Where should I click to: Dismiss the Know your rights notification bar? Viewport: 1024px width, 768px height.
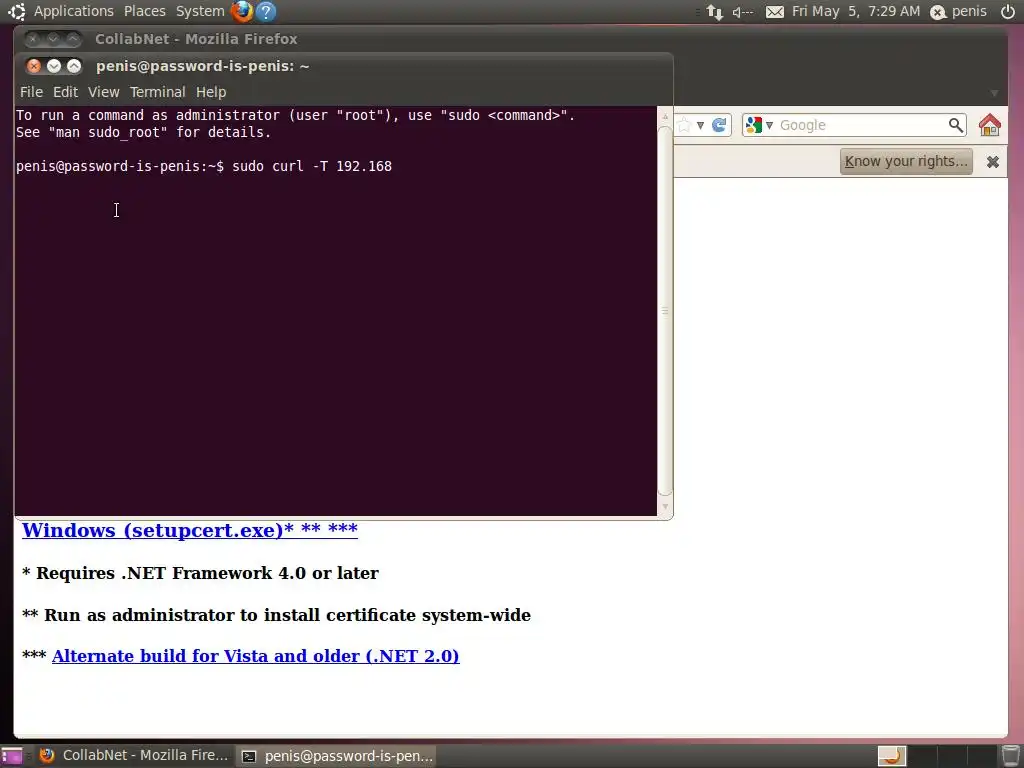(993, 162)
